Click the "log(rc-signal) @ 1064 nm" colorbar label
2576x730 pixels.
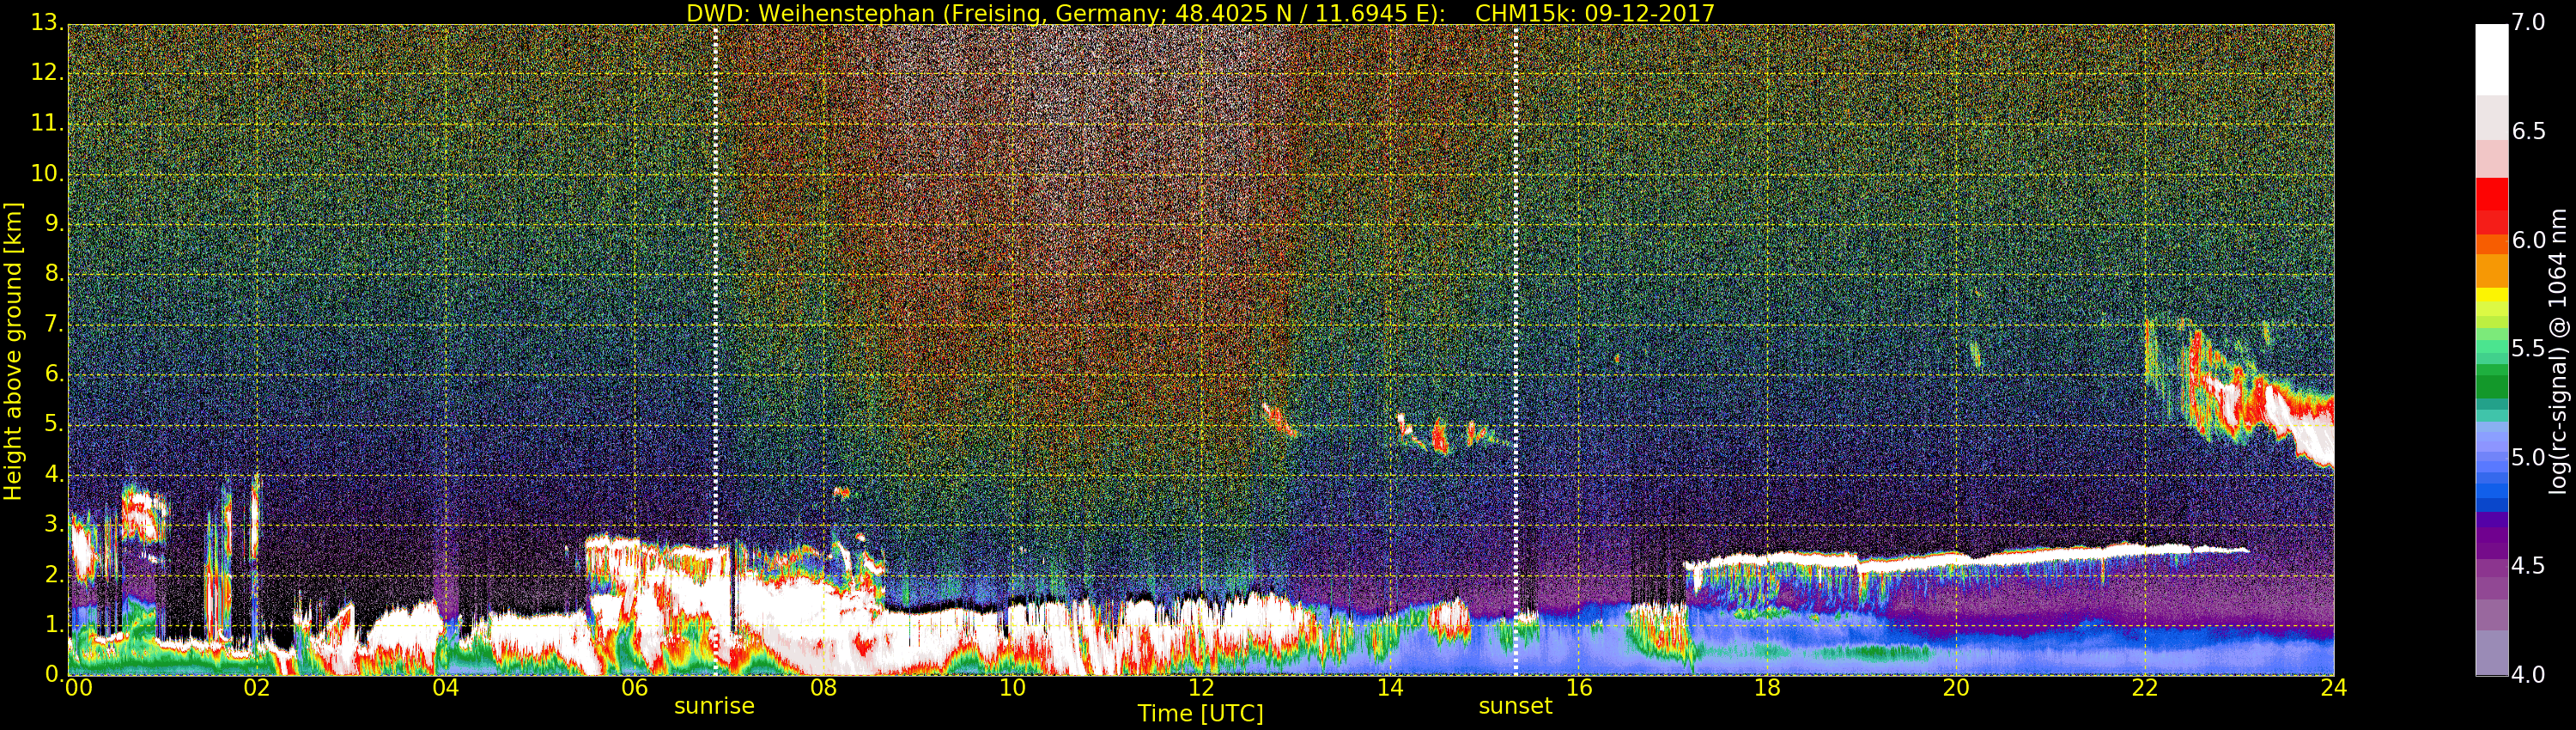pyautogui.click(x=2557, y=351)
